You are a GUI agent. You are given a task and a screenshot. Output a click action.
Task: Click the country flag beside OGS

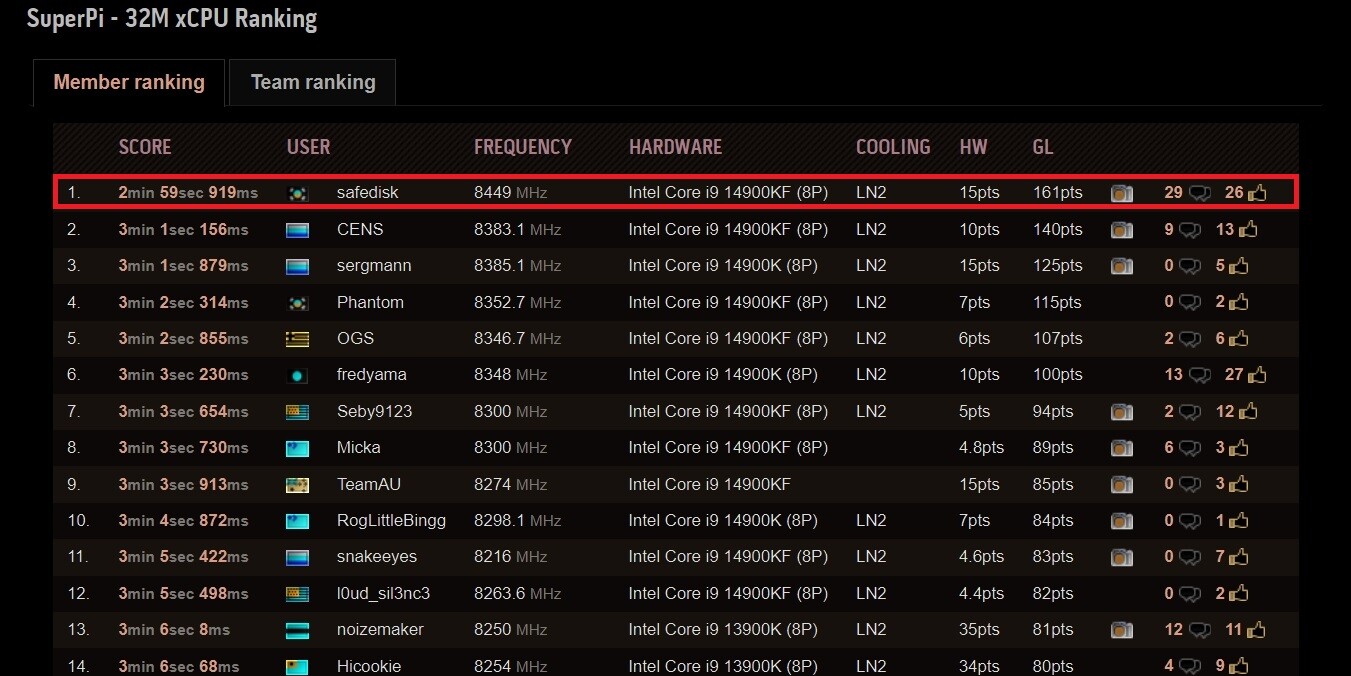click(x=298, y=339)
